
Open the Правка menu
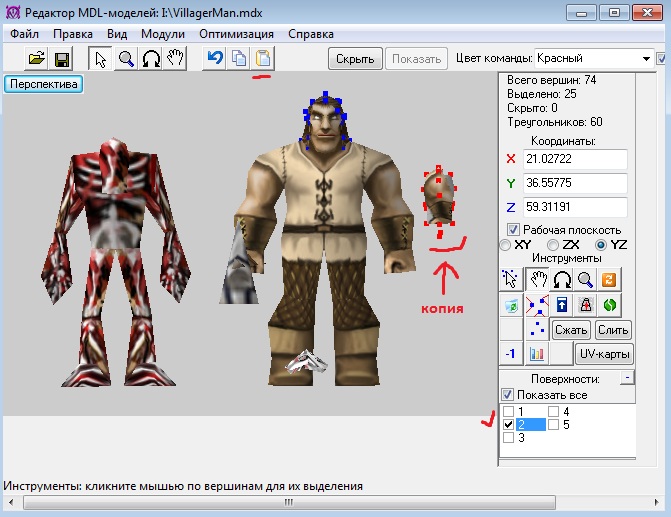click(x=73, y=34)
